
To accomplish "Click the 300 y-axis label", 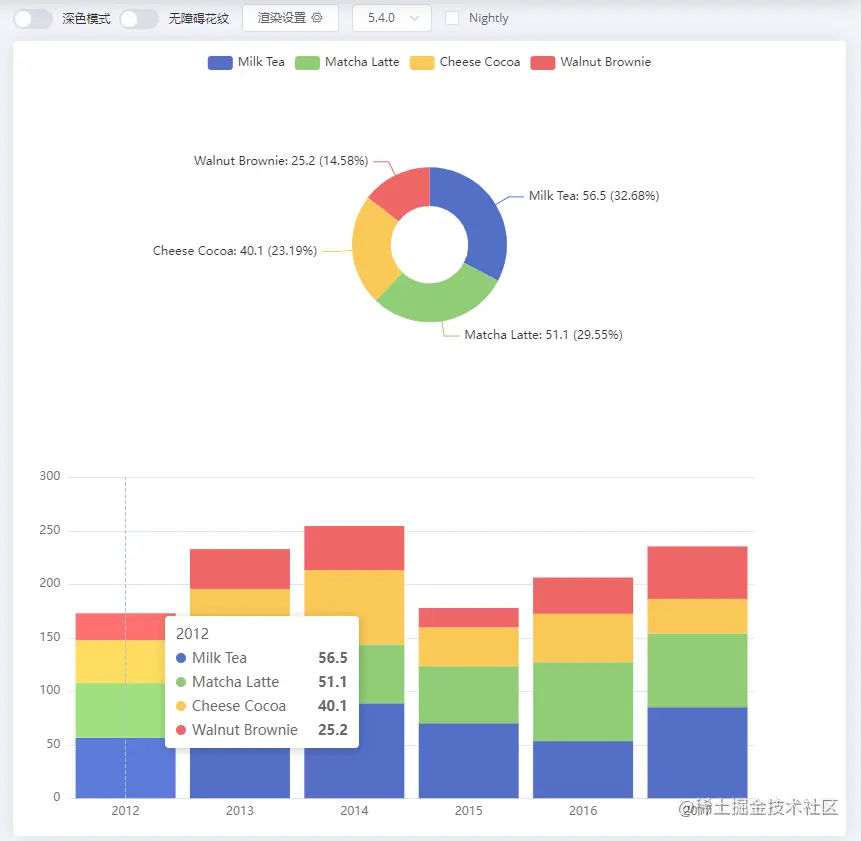I will click(x=49, y=476).
